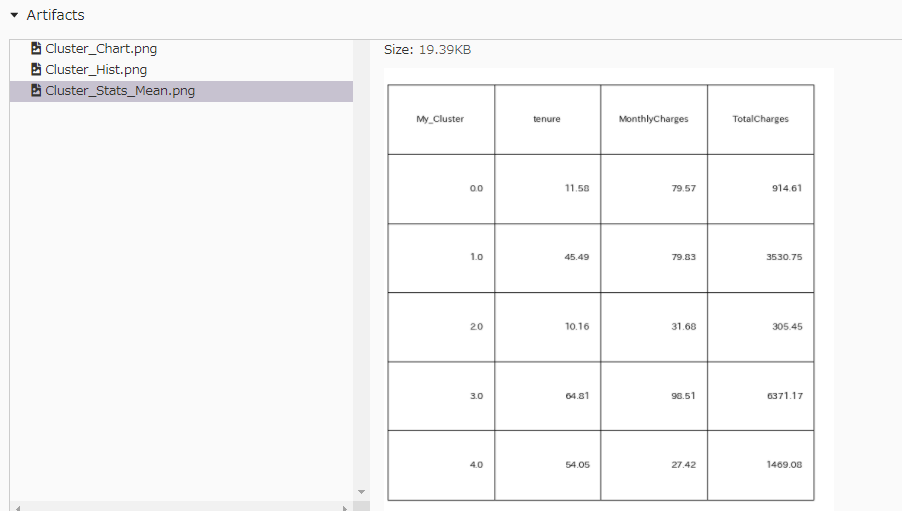Click the file list scroll-down arrow
This screenshot has width=902, height=511.
tap(361, 492)
